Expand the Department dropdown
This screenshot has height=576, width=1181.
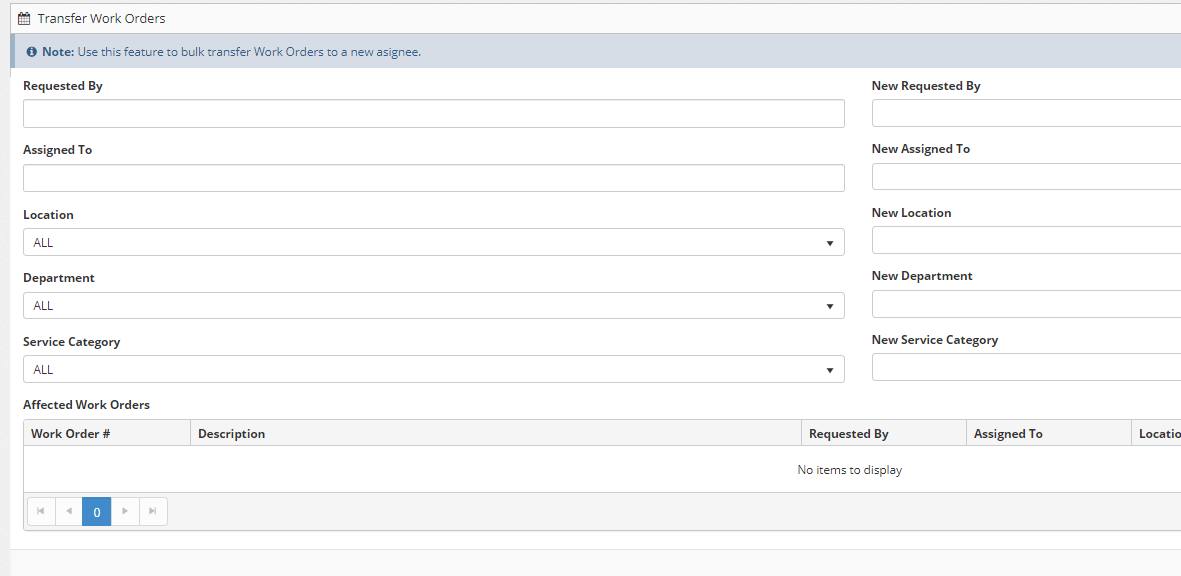(x=433, y=306)
